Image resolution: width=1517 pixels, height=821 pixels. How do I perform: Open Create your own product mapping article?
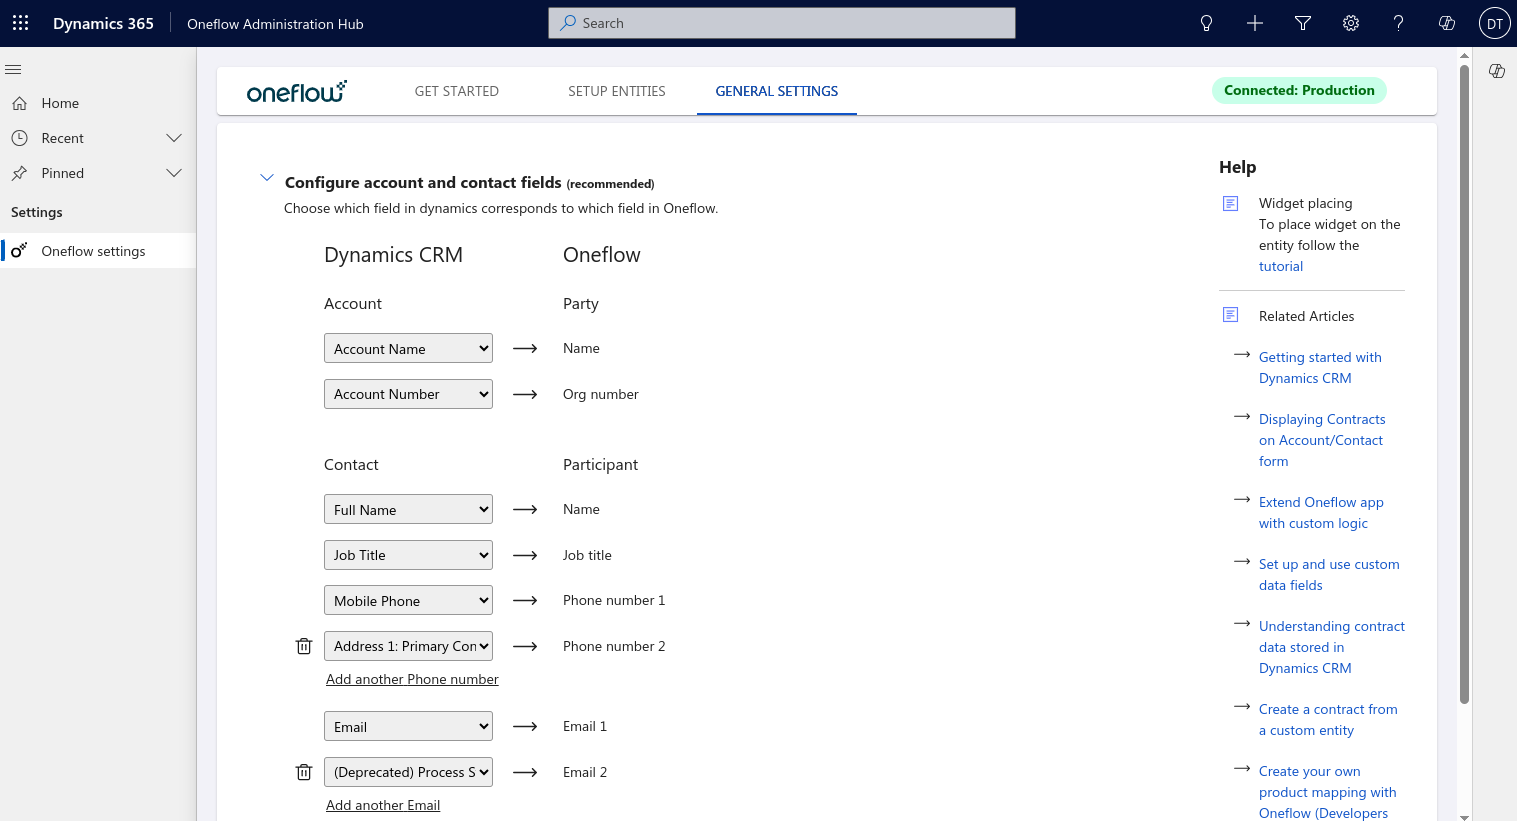point(1327,792)
